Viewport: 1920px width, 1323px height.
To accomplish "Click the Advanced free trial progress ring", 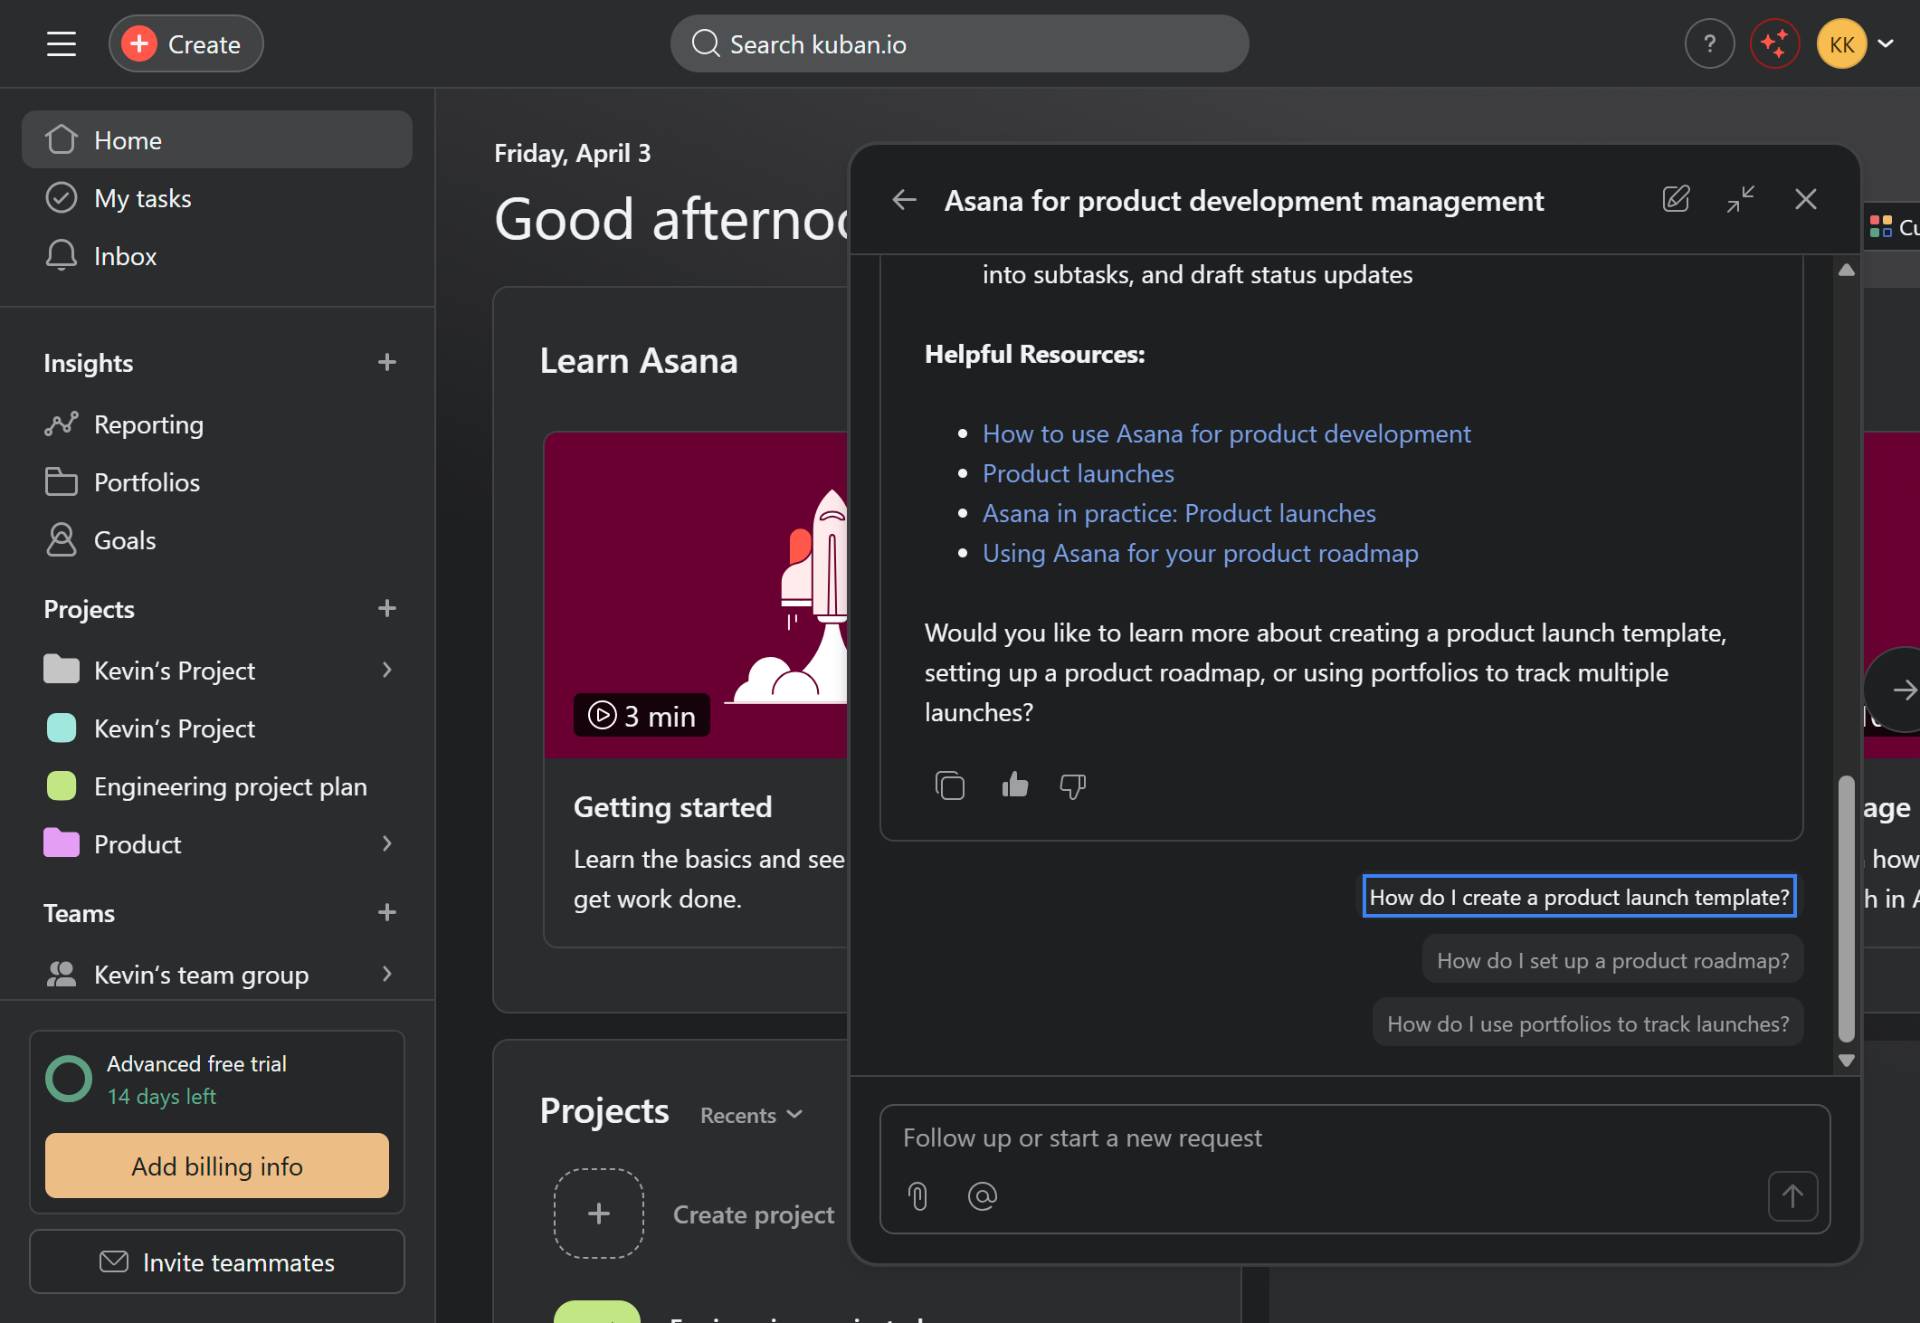I will tap(69, 1080).
